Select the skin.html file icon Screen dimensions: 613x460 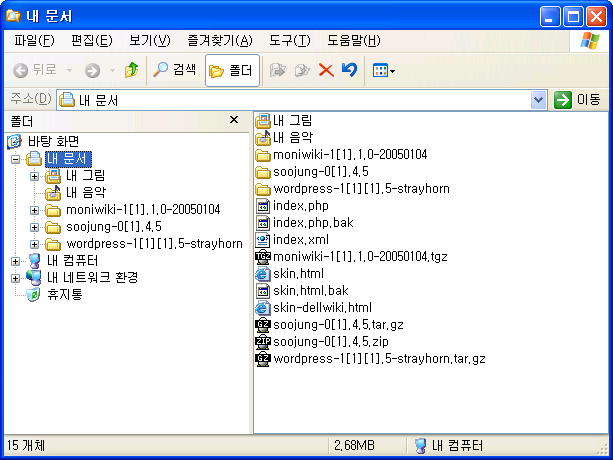pos(263,274)
